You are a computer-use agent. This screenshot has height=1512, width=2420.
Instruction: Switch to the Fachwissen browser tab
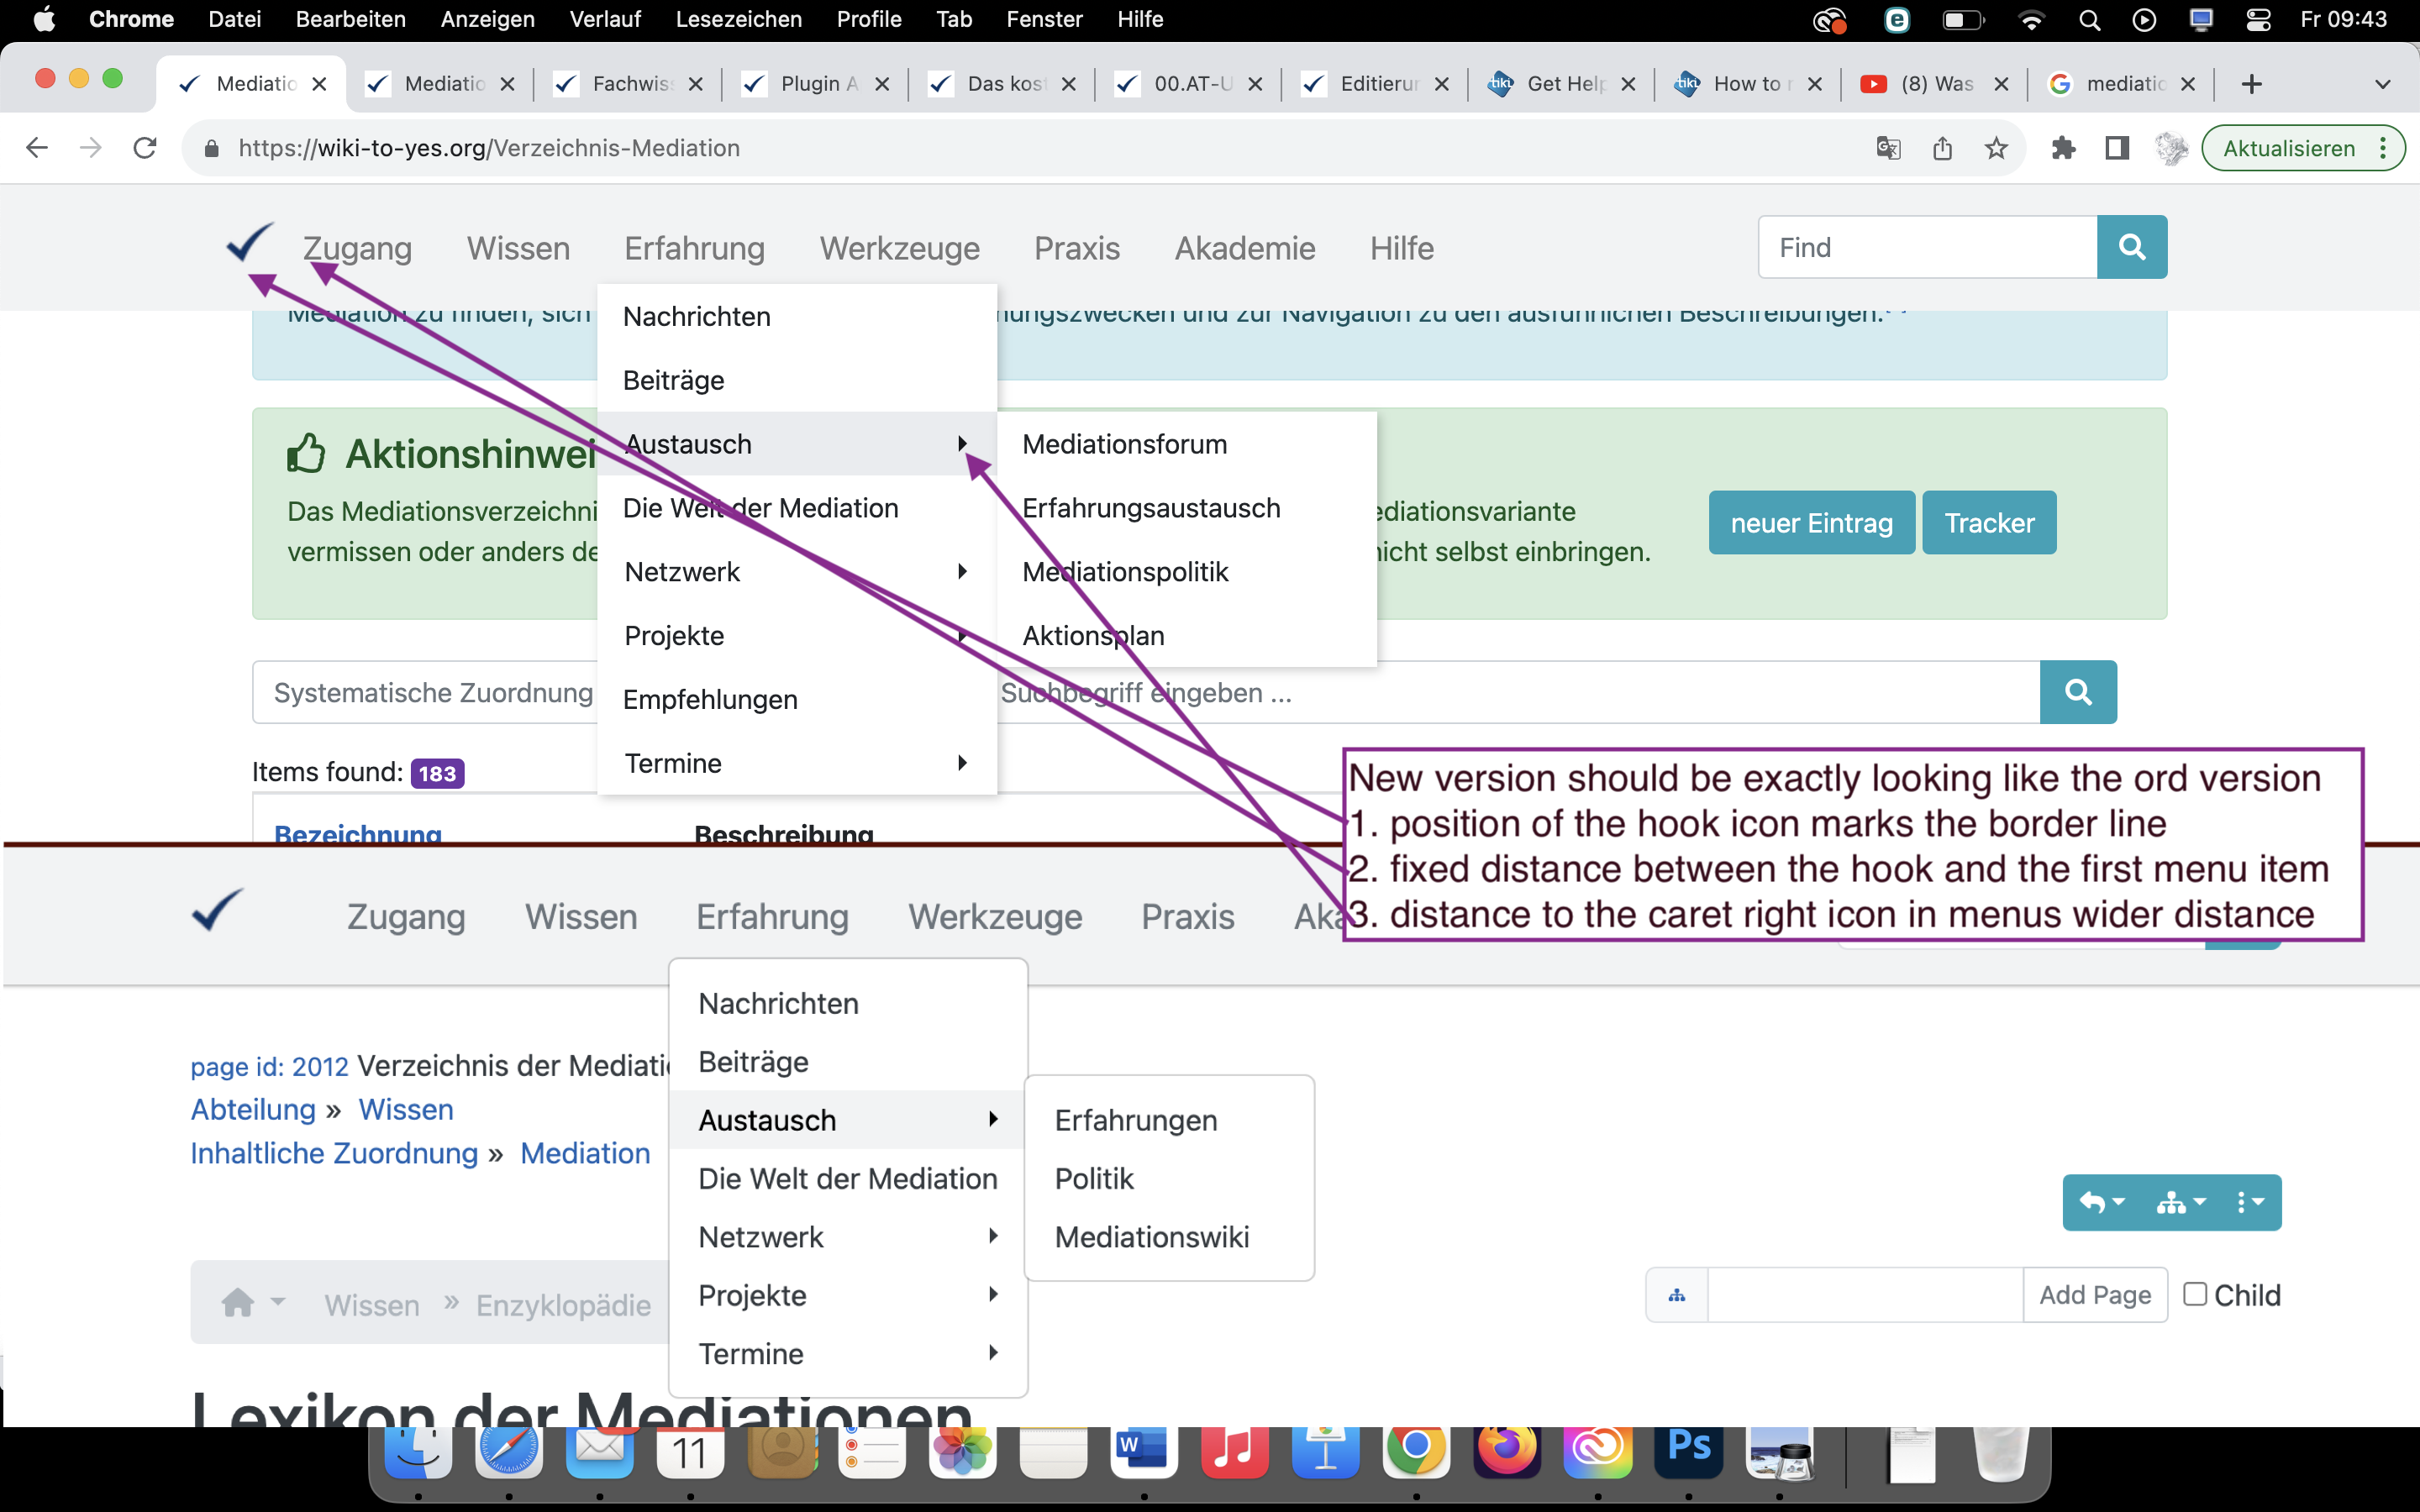[x=630, y=84]
